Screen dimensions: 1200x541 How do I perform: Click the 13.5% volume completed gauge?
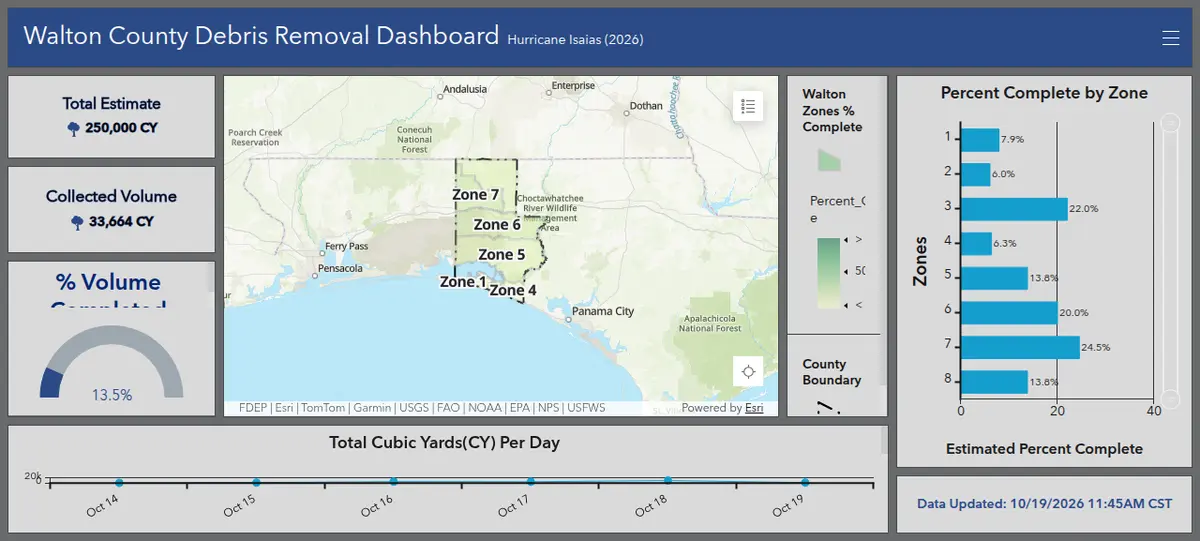(x=111, y=363)
